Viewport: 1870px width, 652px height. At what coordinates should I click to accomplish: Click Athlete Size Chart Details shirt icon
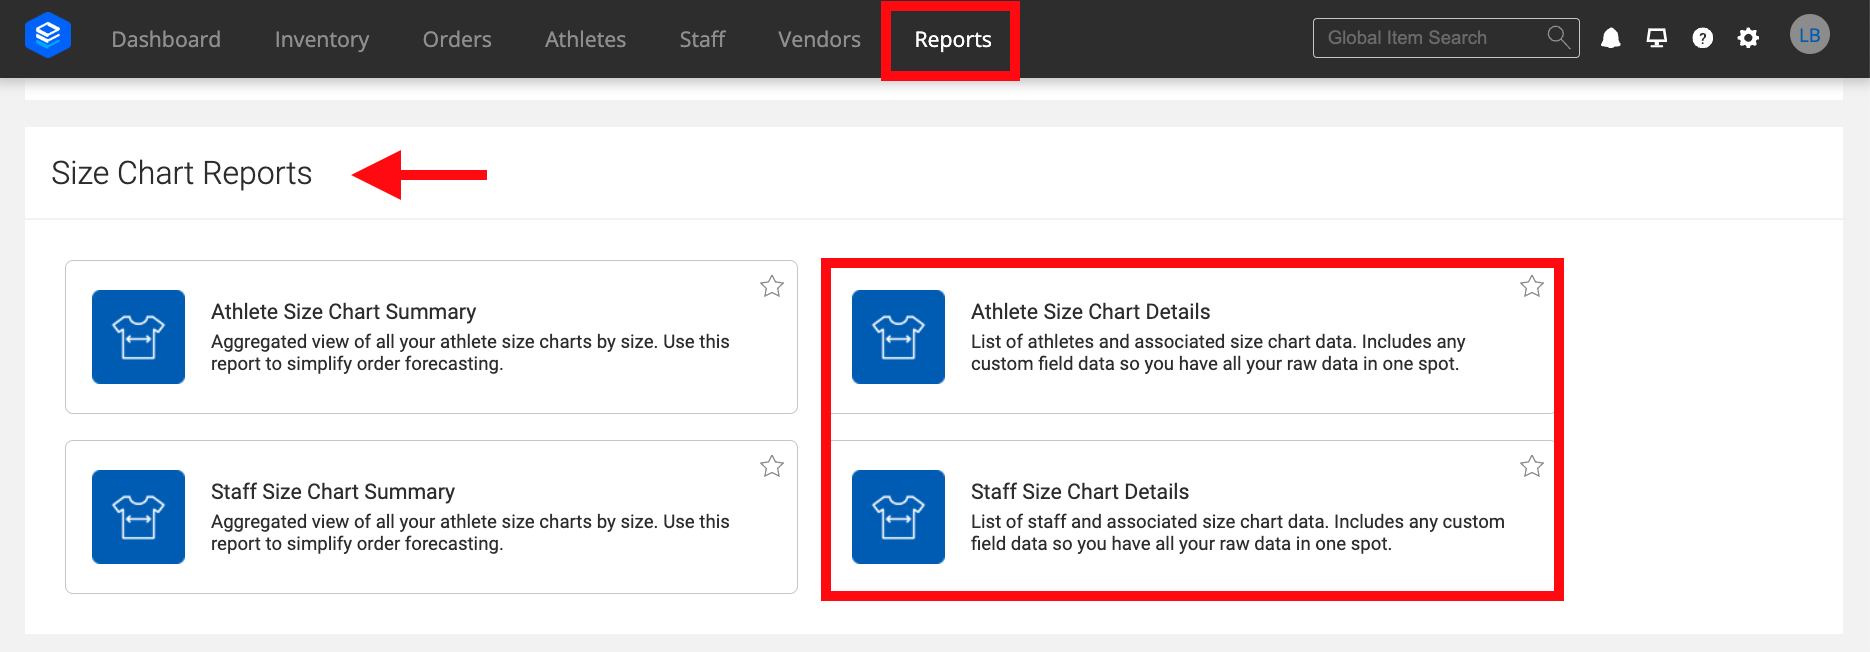point(898,337)
